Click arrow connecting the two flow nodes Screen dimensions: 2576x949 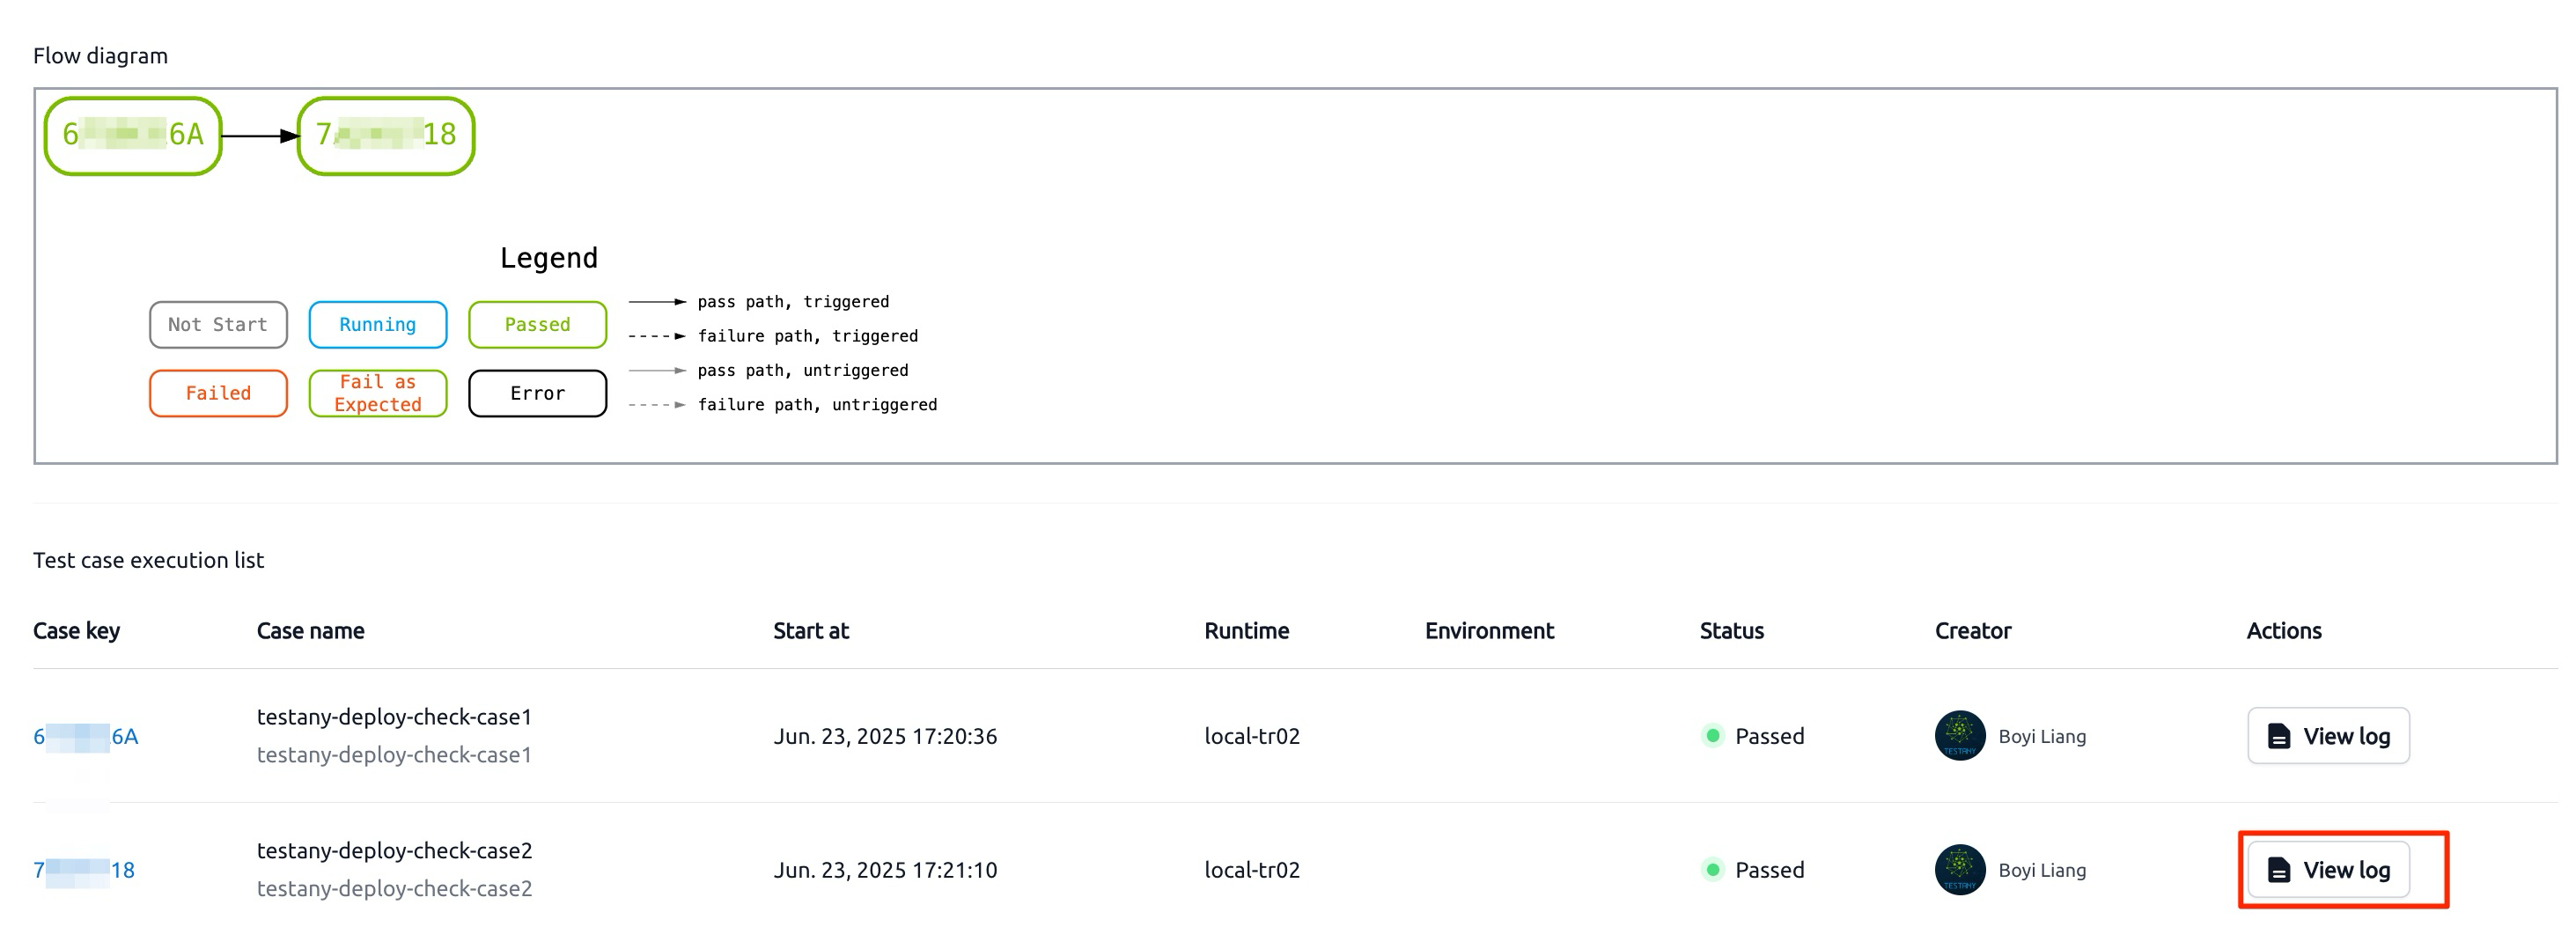[260, 136]
